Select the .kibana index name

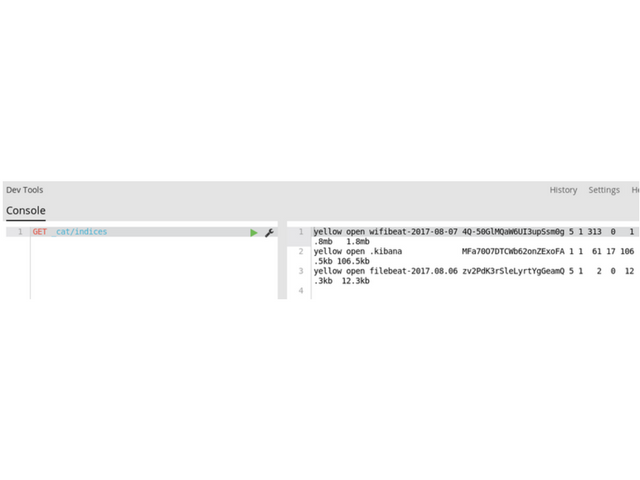coord(386,251)
